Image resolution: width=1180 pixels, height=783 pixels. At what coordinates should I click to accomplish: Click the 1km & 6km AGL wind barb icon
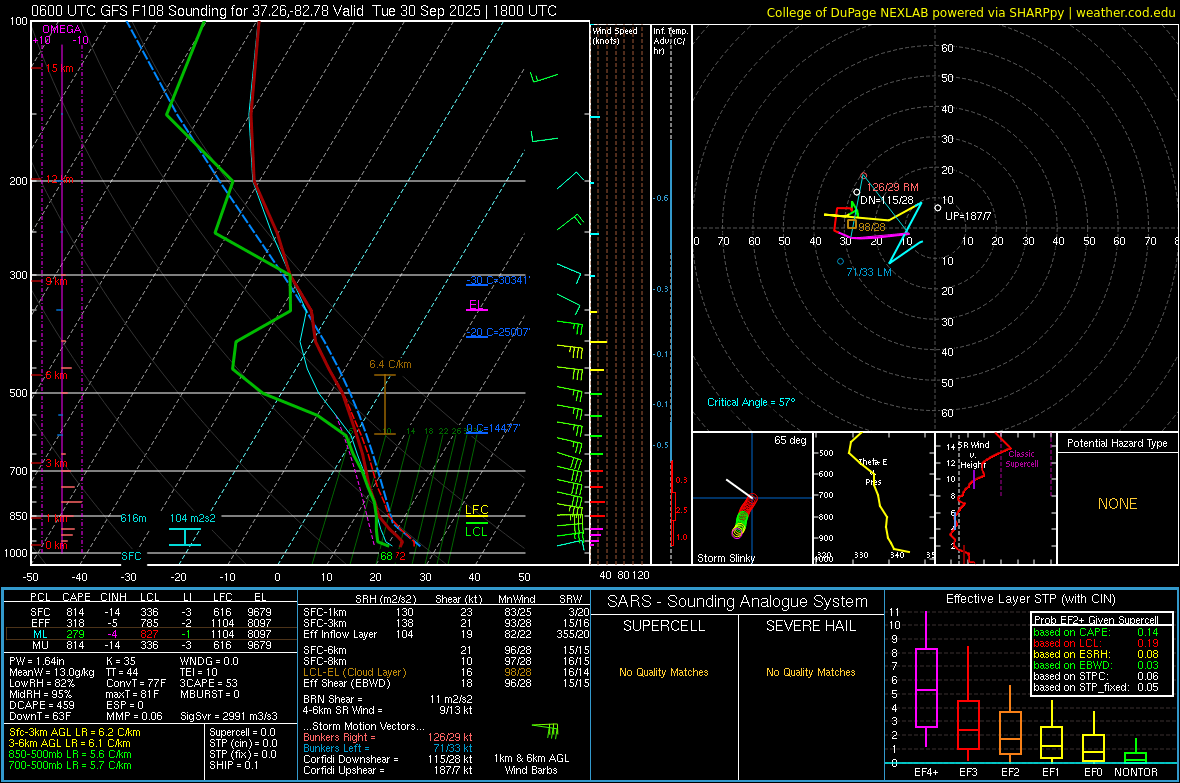546,730
